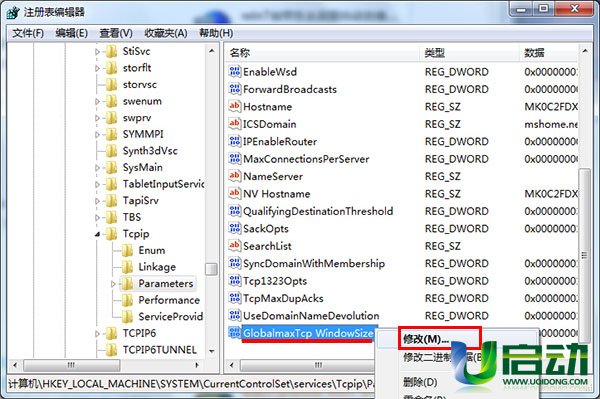Click the Enum folder icon
600x399 pixels.
pyautogui.click(x=127, y=251)
